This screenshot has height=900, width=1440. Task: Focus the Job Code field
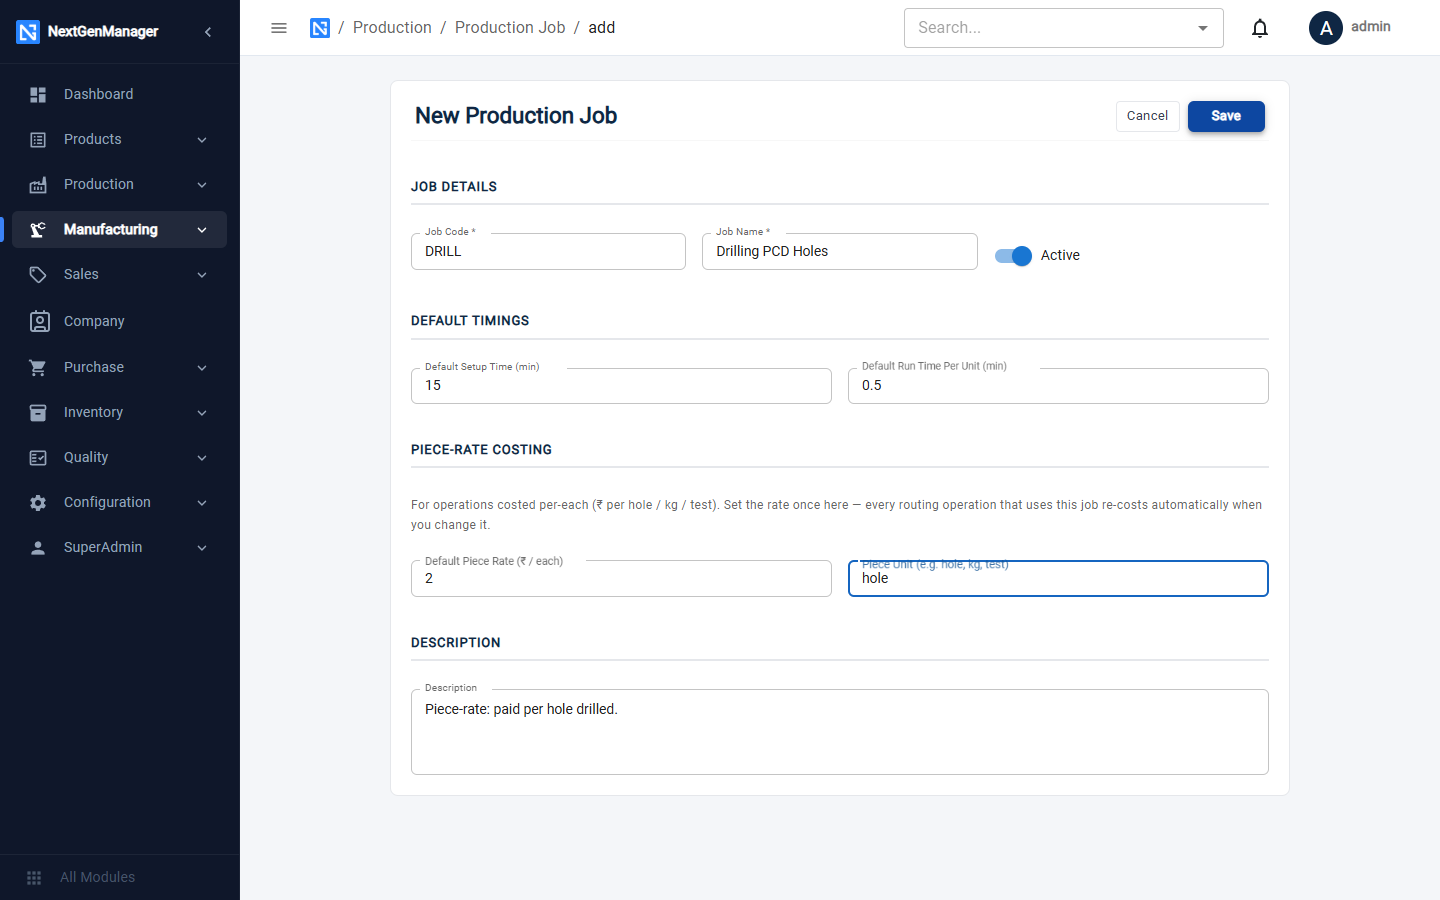(548, 252)
